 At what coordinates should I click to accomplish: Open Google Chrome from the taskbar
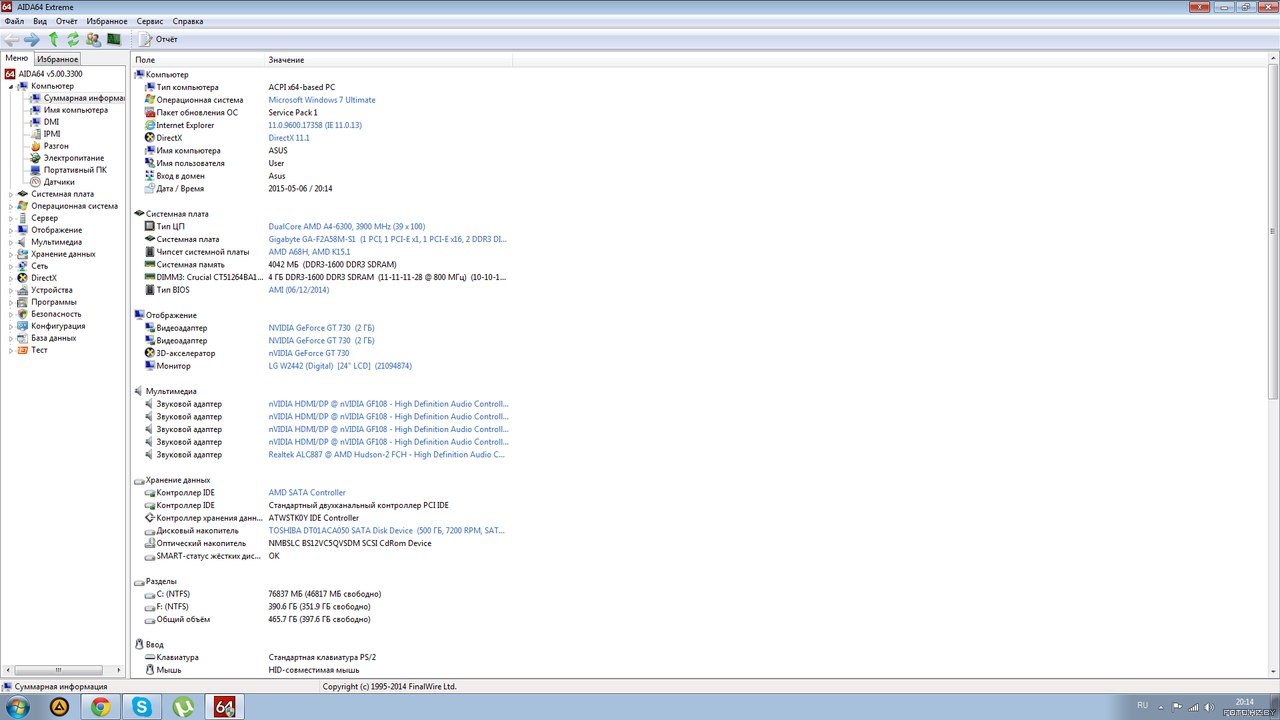pyautogui.click(x=100, y=707)
